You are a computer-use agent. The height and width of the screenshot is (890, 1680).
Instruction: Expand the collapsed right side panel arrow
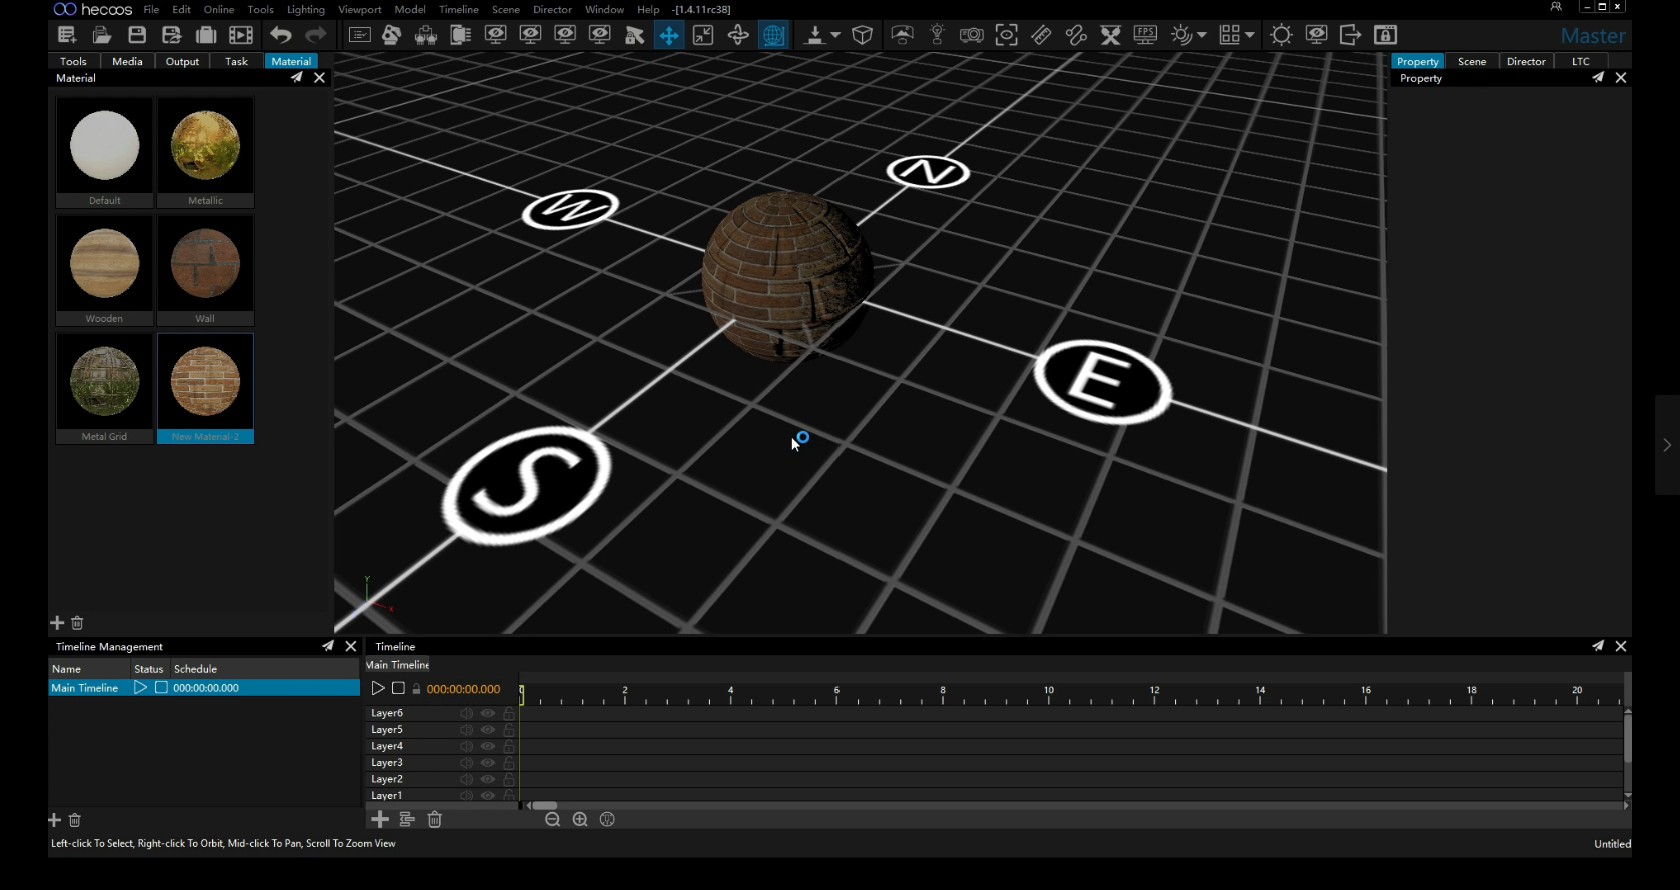(1667, 445)
